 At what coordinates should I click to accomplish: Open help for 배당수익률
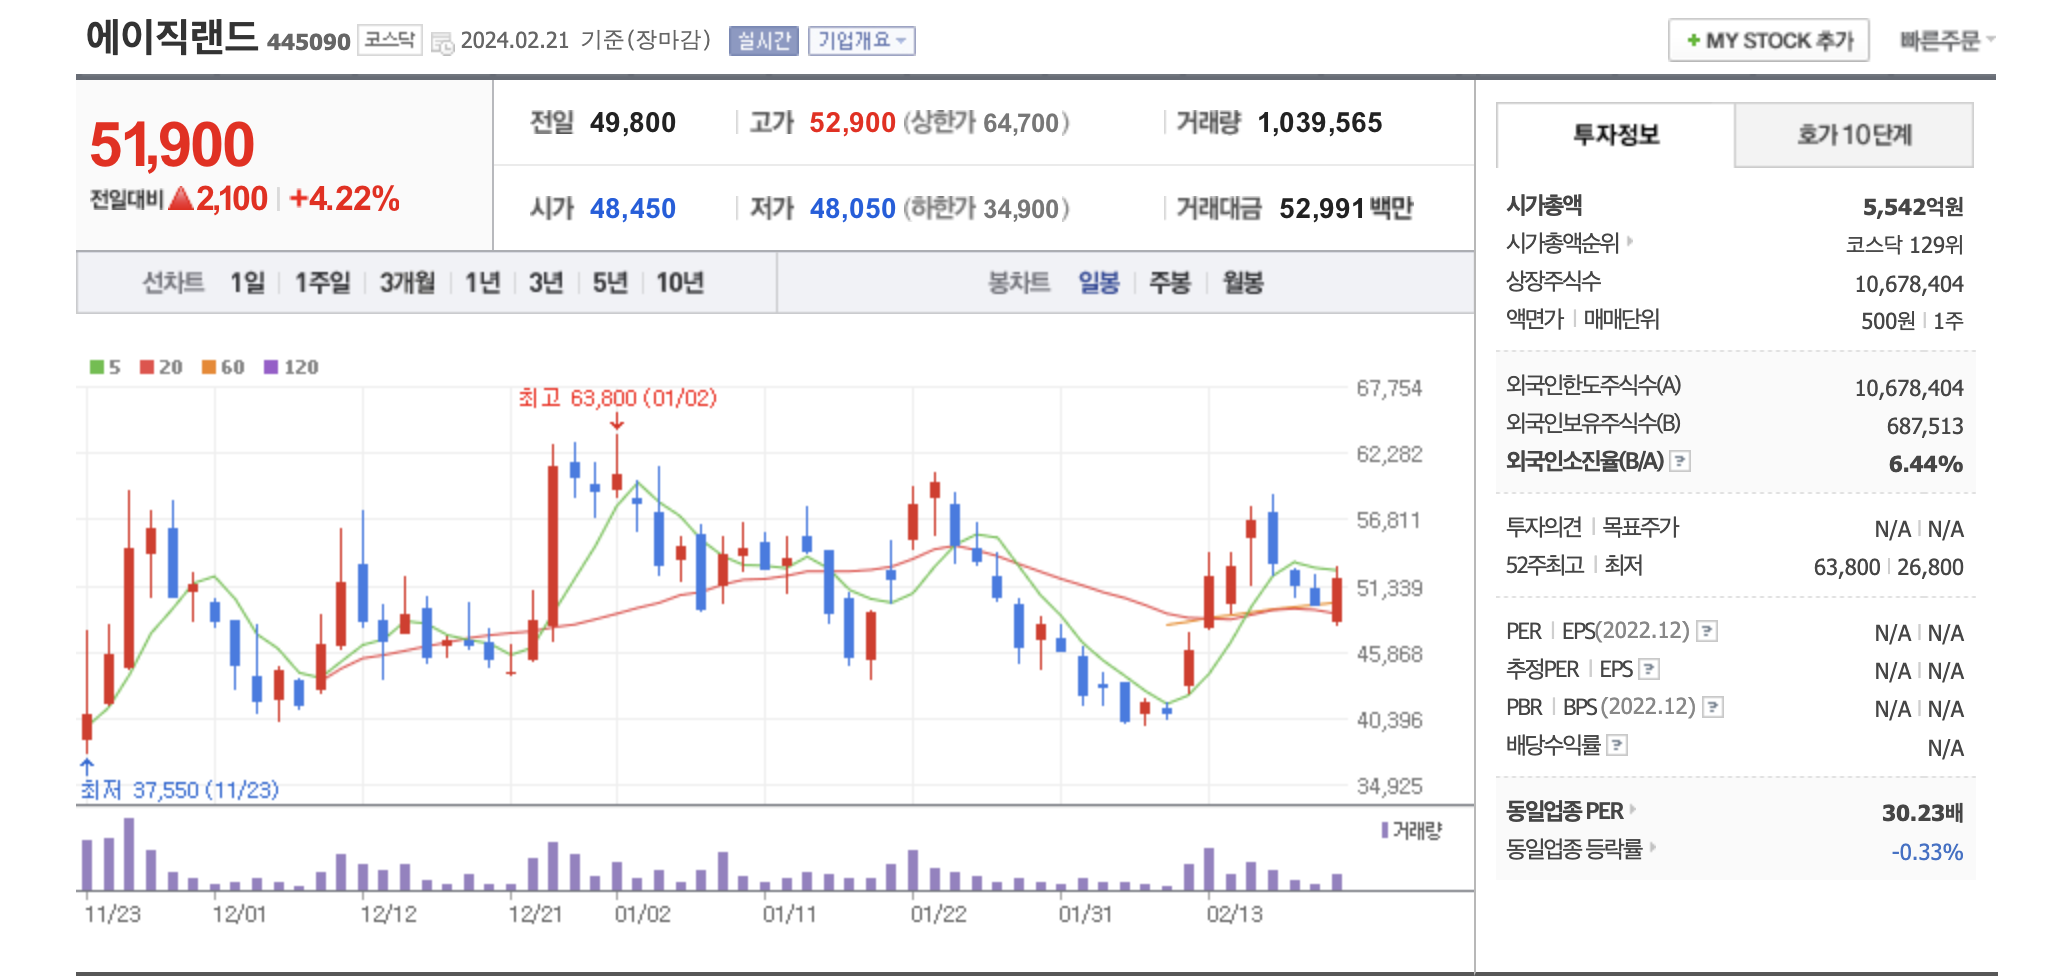click(x=1618, y=744)
